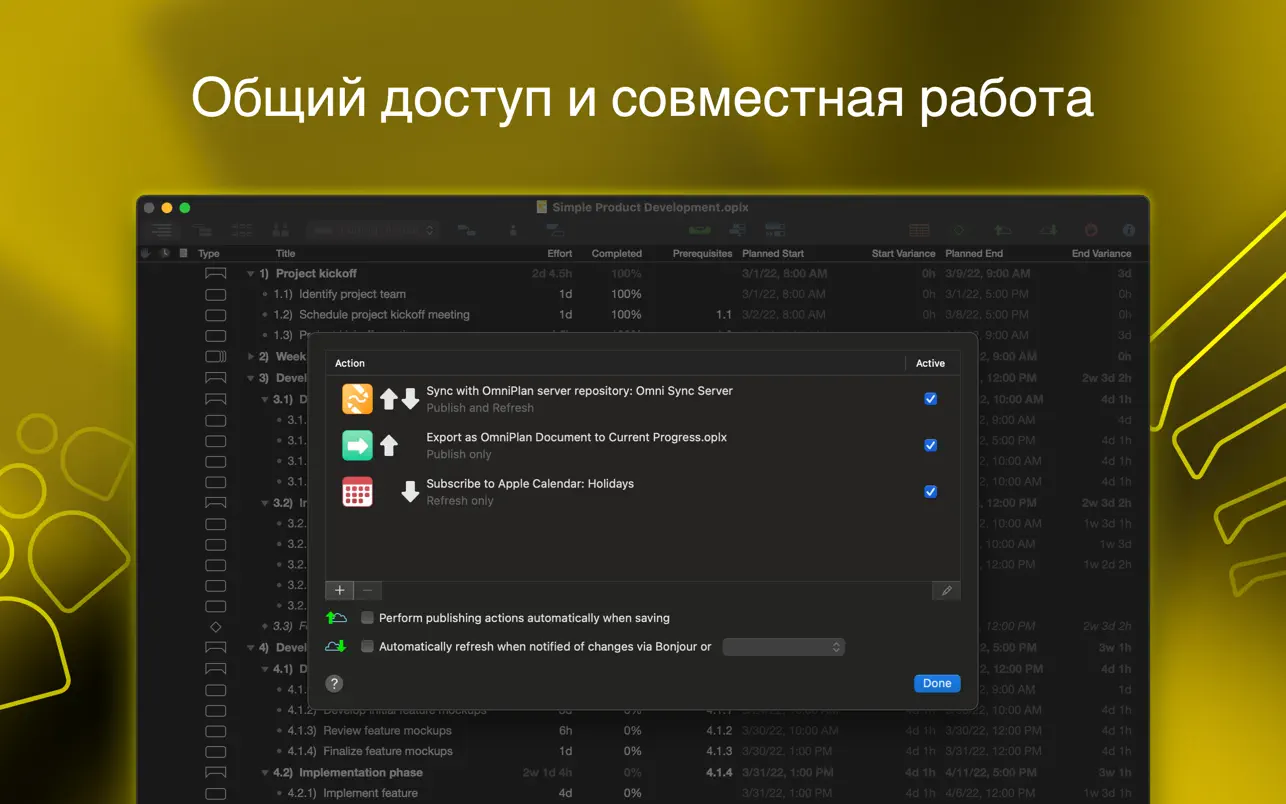
Task: Click the Action column header
Action: point(350,363)
